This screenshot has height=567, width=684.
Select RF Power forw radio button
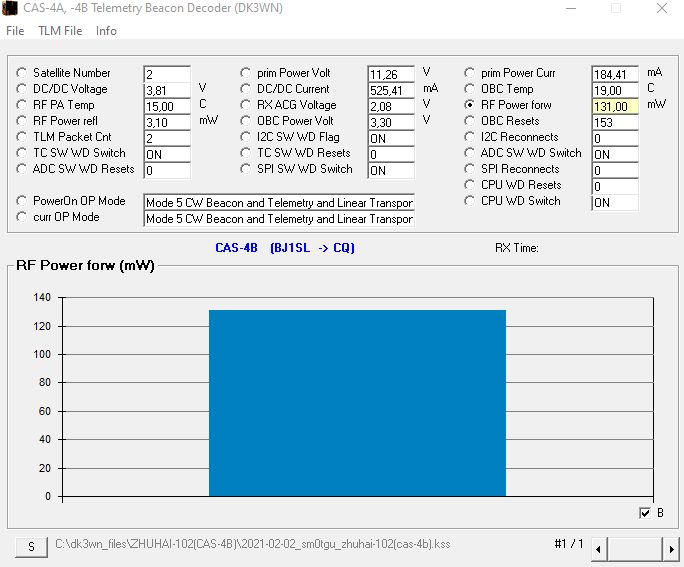pos(469,105)
